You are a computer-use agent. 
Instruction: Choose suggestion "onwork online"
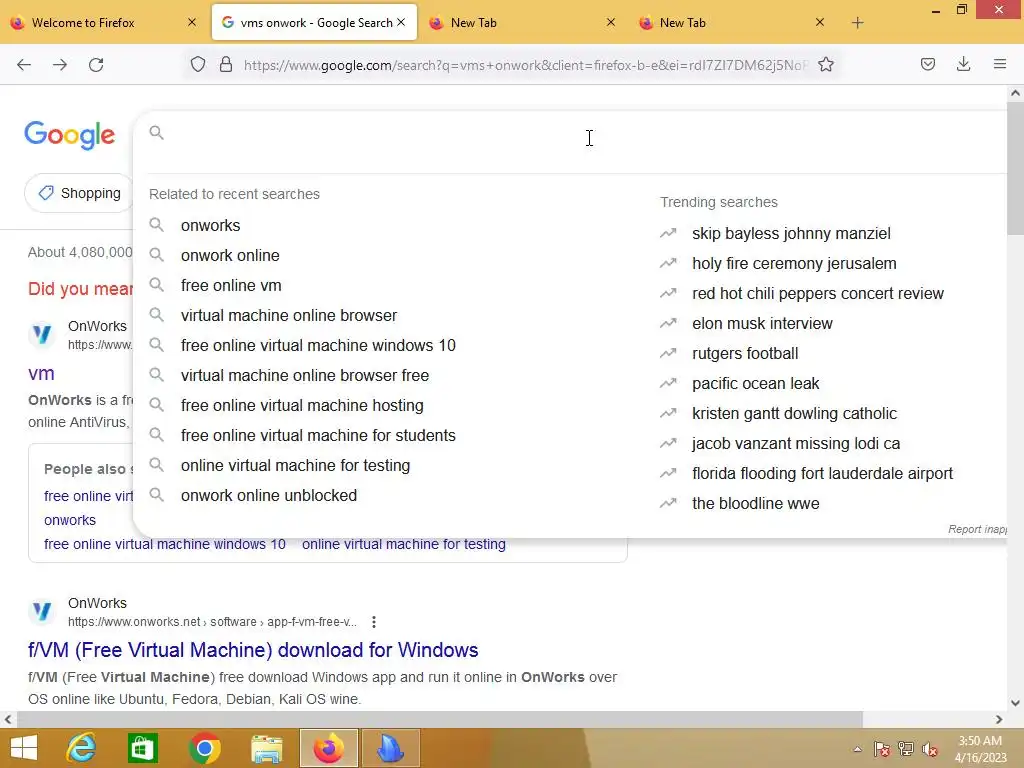coord(230,255)
